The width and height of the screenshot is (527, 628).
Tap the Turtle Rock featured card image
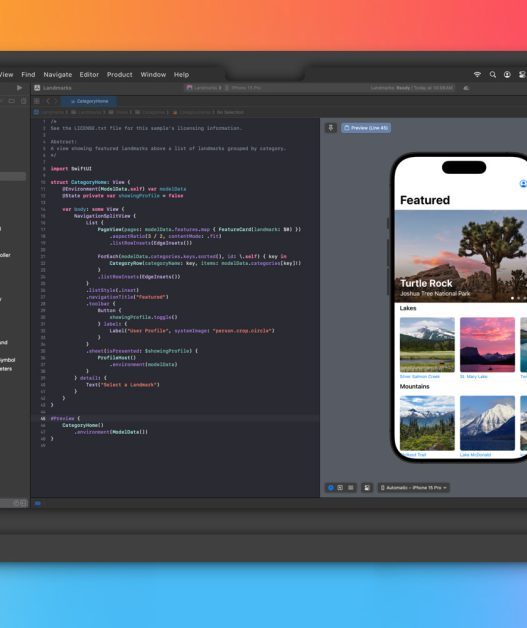[461, 256]
